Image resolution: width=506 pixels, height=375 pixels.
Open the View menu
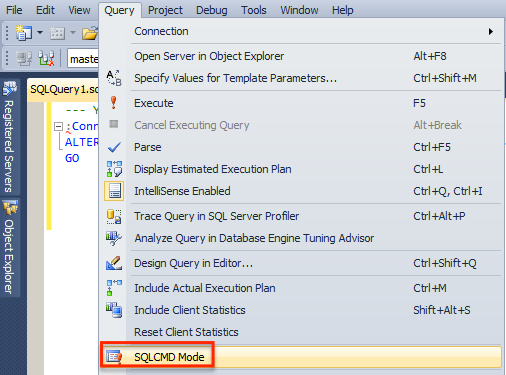tap(79, 10)
